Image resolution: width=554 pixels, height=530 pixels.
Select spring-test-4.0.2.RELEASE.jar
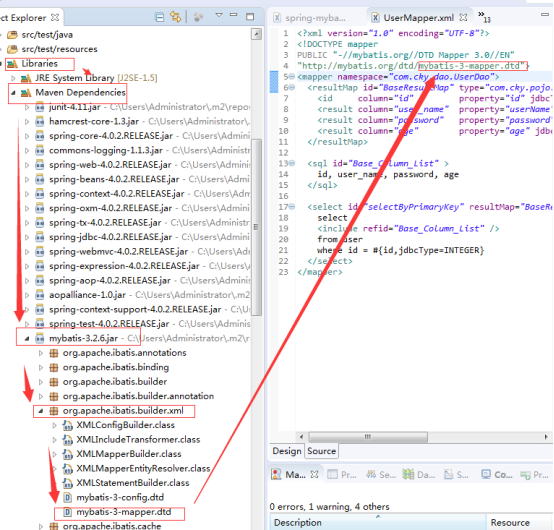(x=109, y=324)
